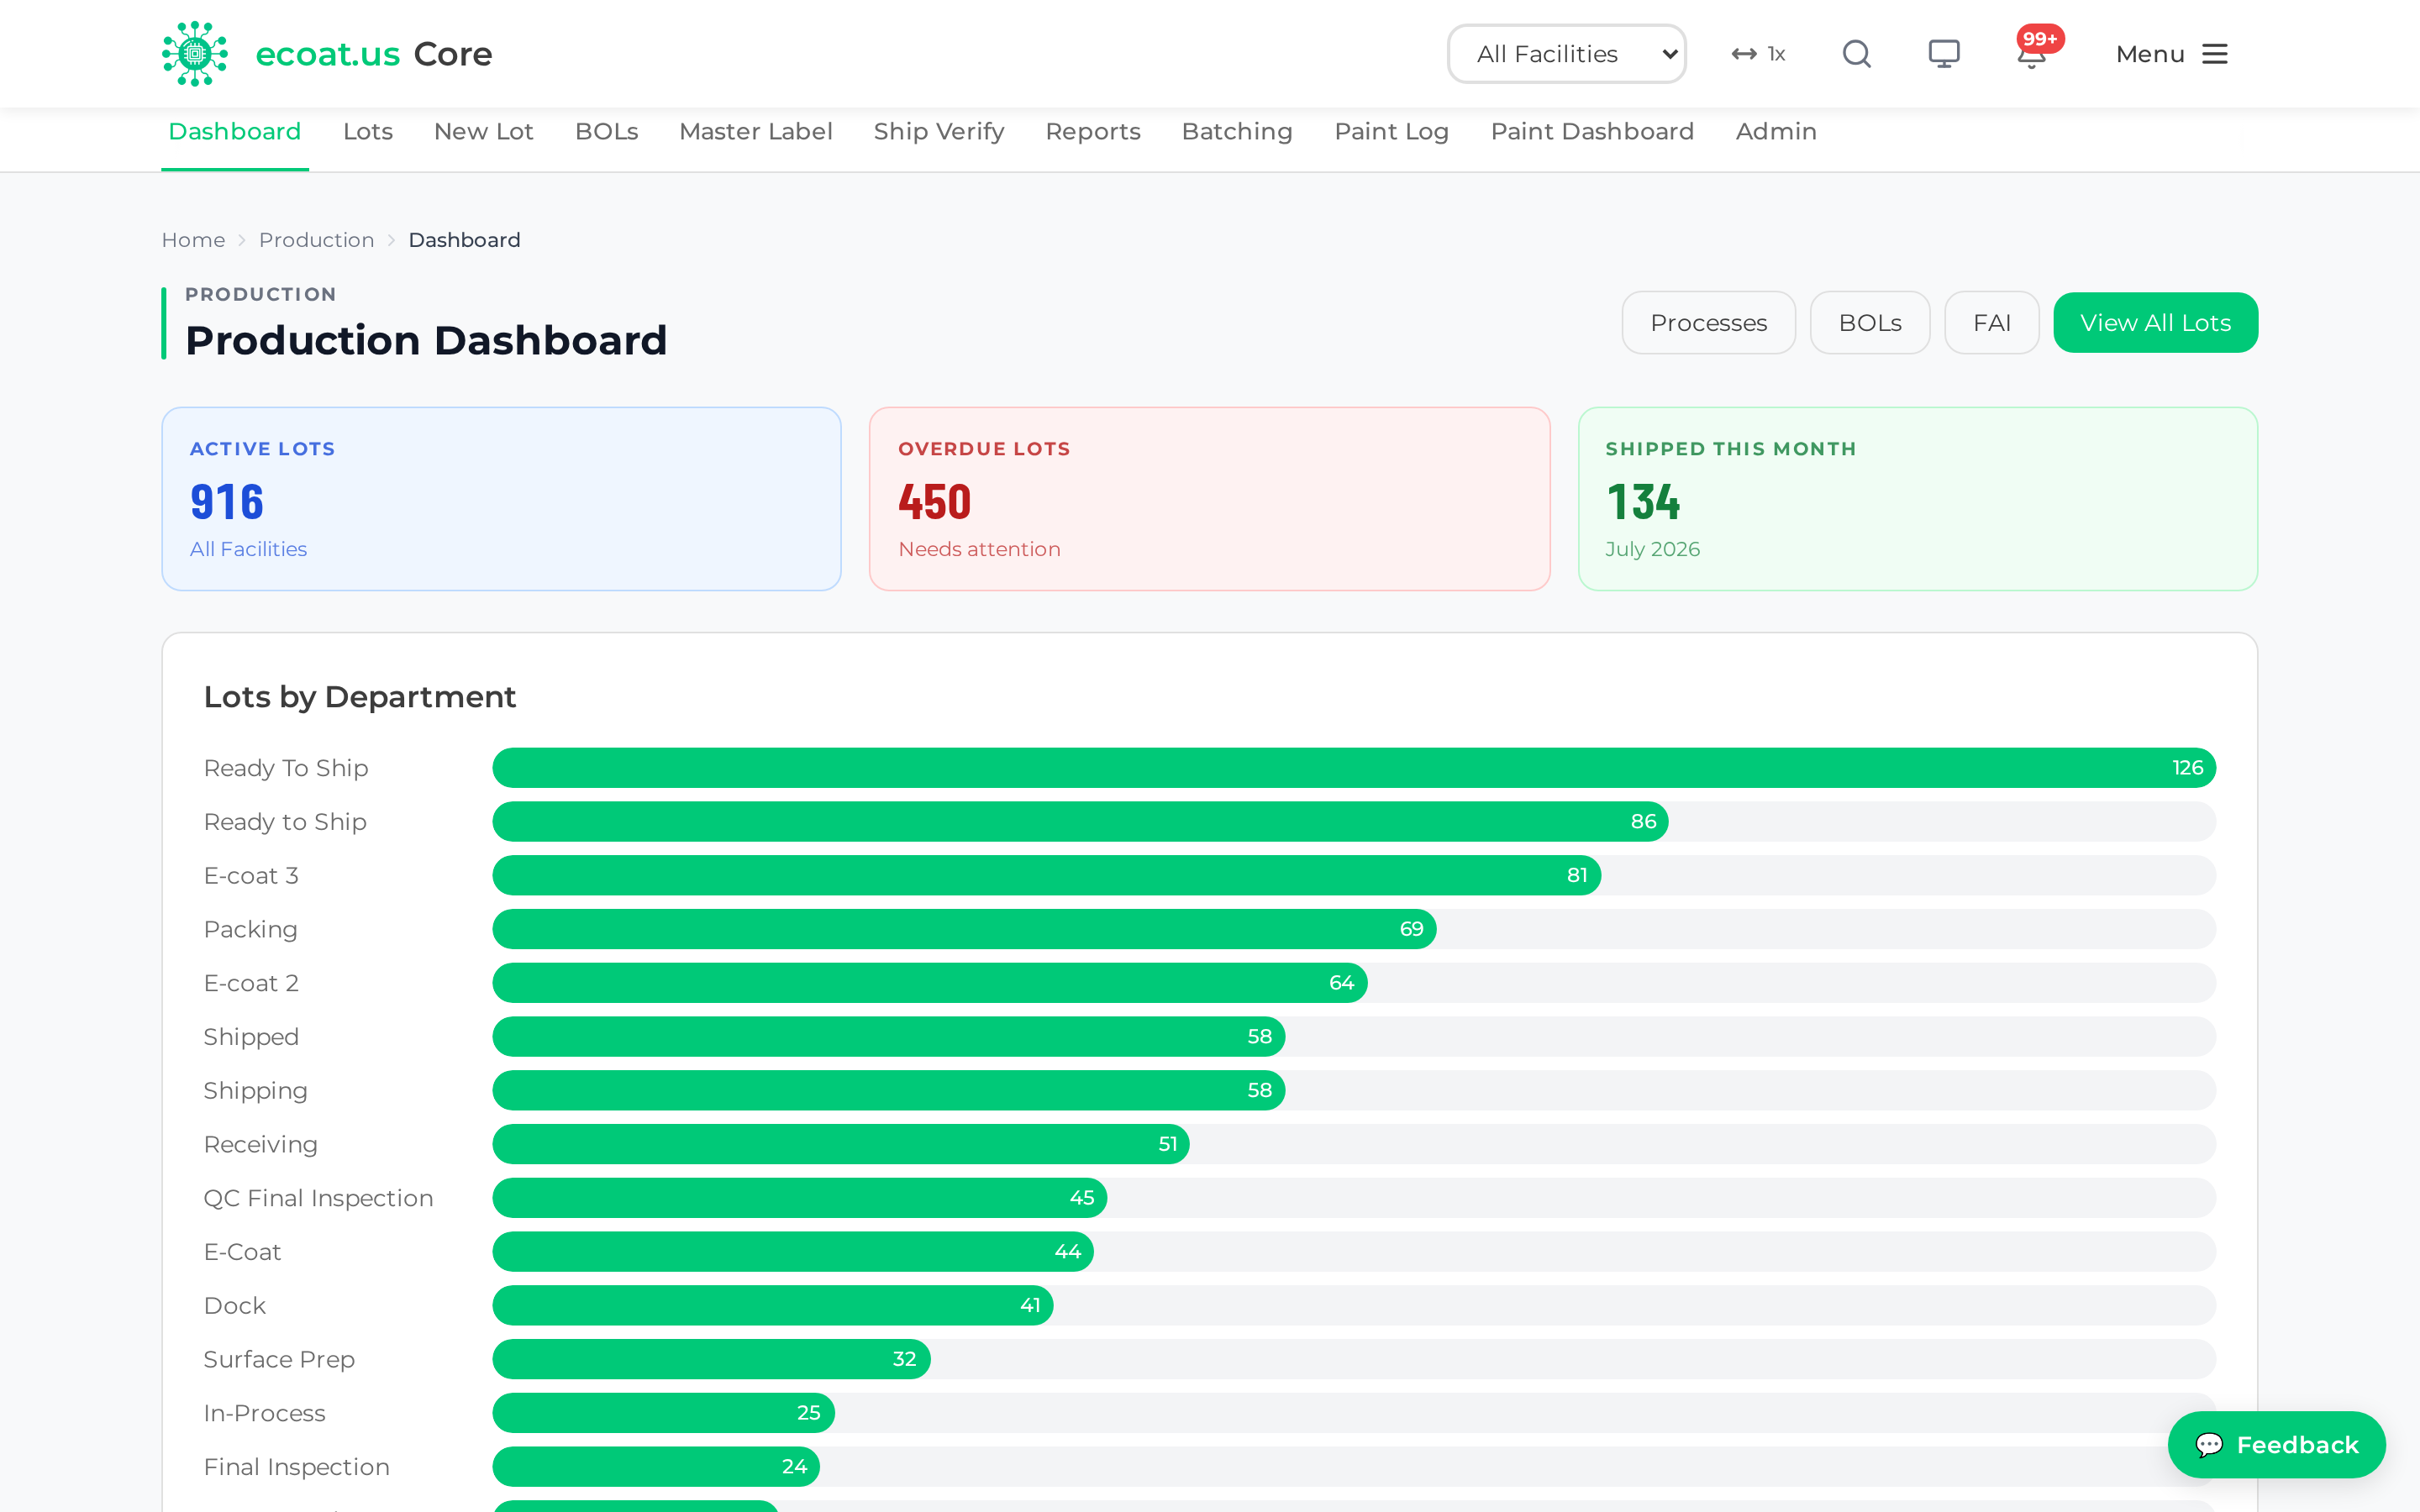Open the All Facilities dropdown
2420x1512 pixels.
tap(1566, 54)
